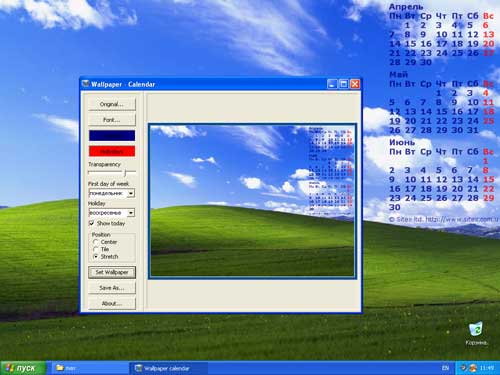Click the Original... button

pos(112,104)
